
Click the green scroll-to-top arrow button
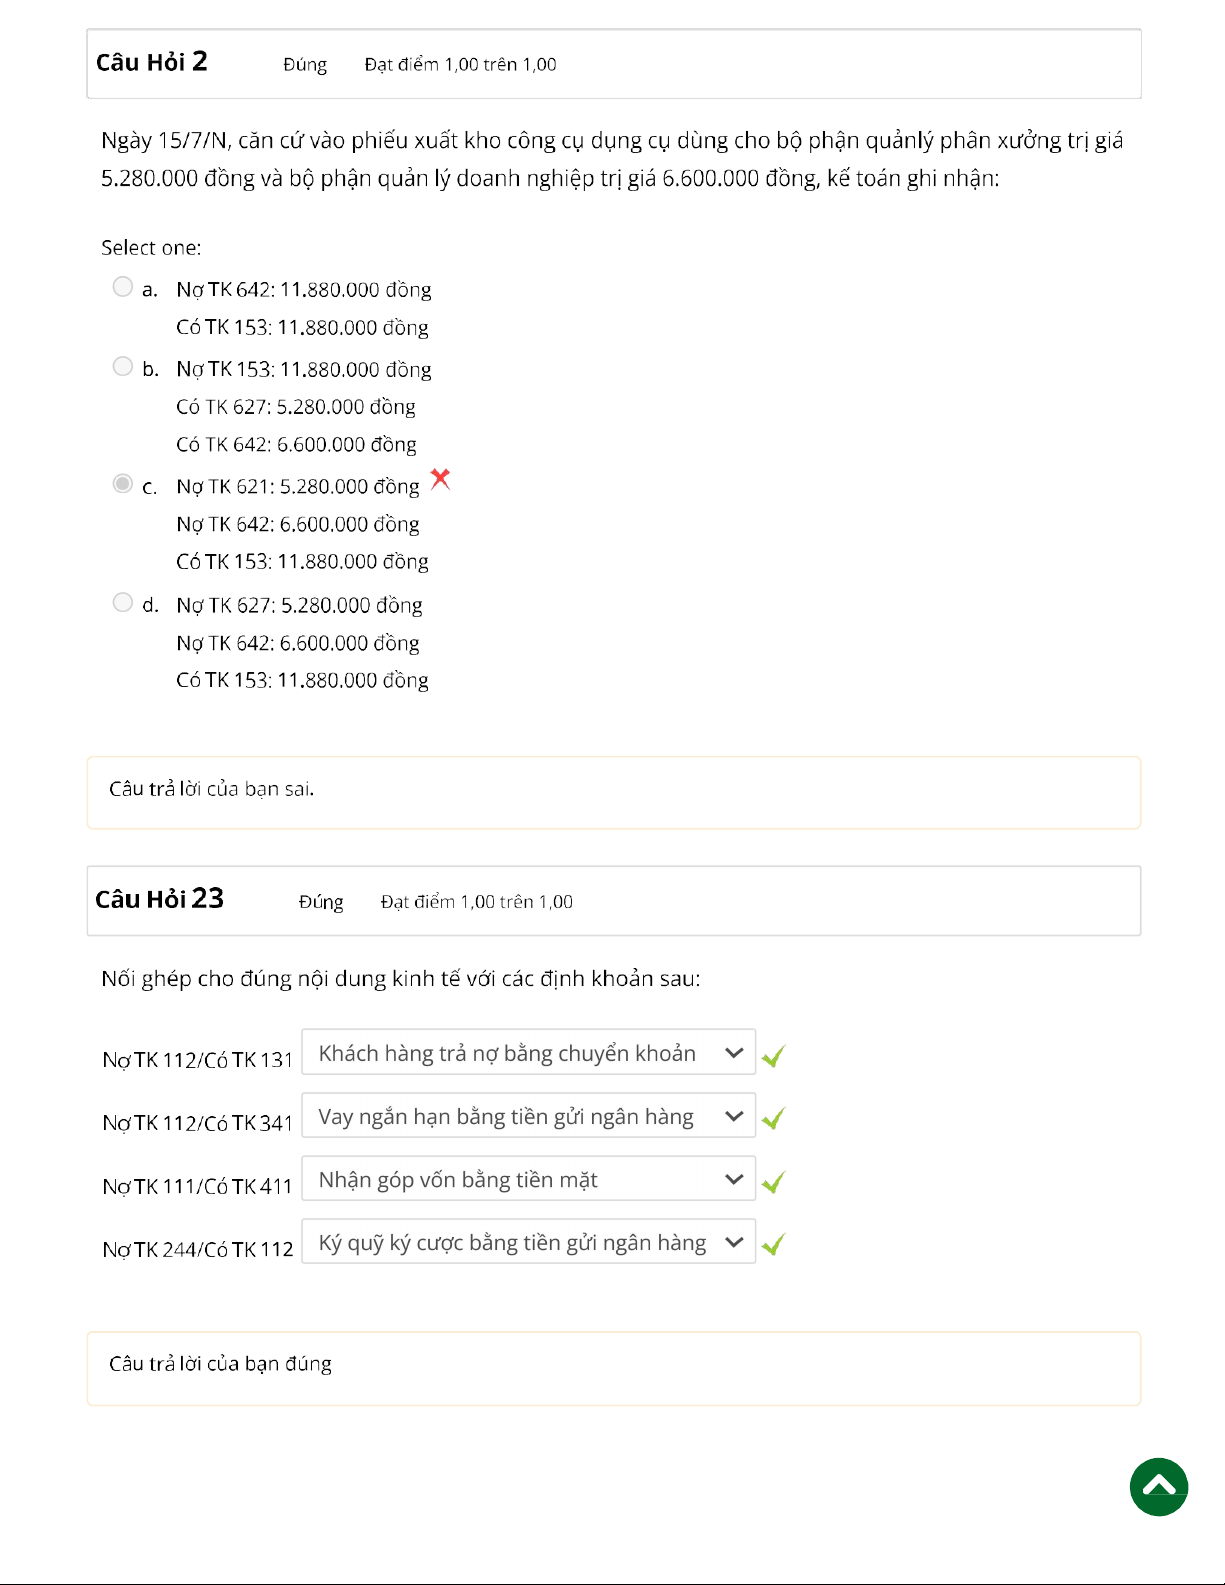(x=1158, y=1487)
